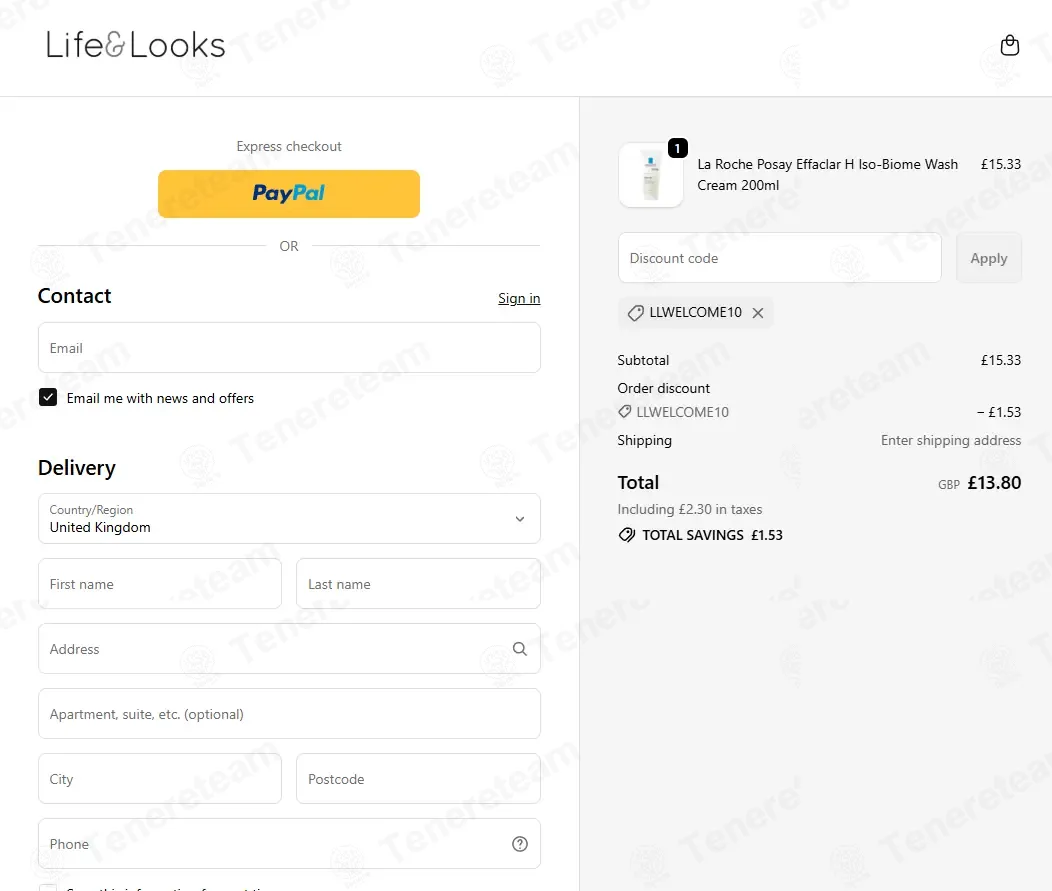Viewport: 1052px width, 891px height.
Task: Pay with PayPal express checkout
Action: [289, 194]
